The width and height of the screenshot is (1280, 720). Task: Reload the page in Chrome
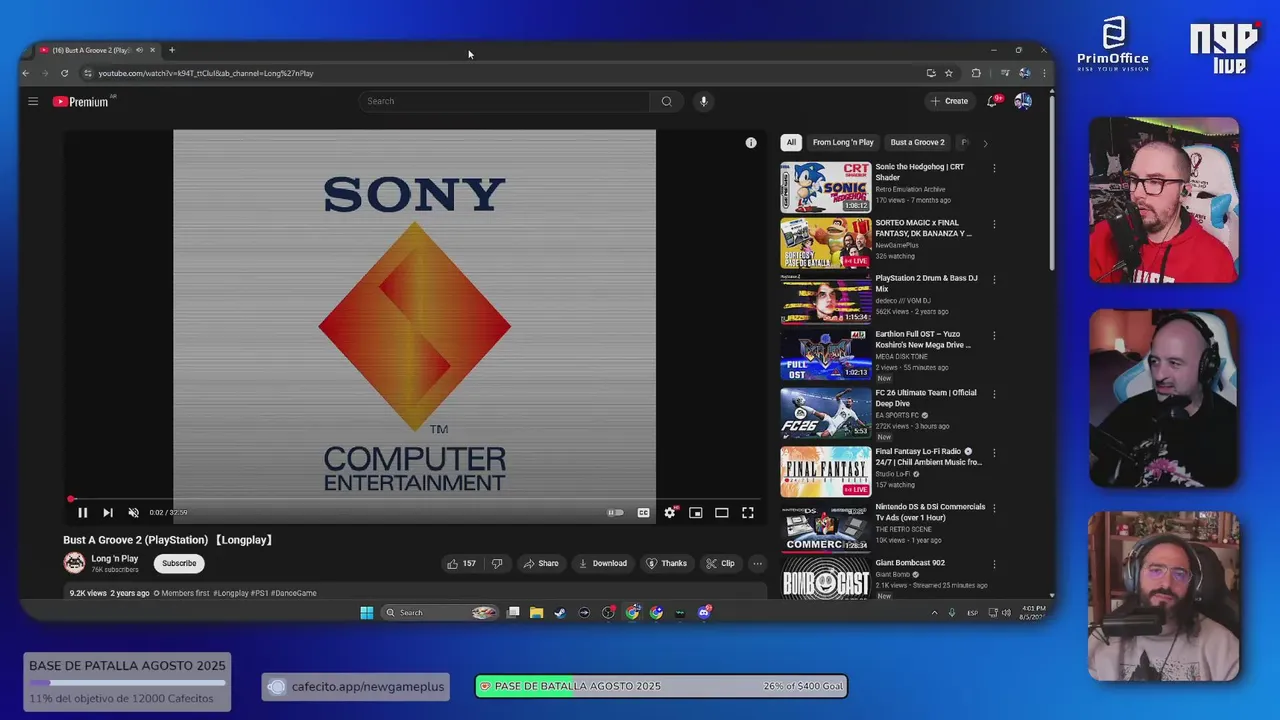tap(64, 73)
